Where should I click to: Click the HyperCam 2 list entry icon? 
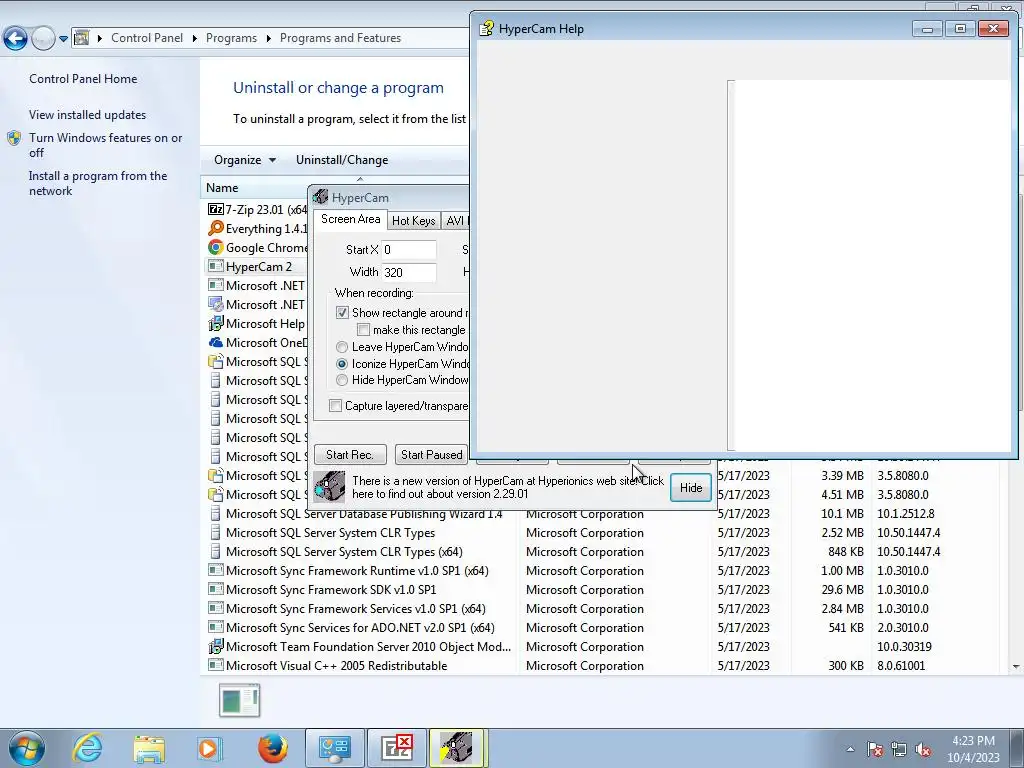216,266
